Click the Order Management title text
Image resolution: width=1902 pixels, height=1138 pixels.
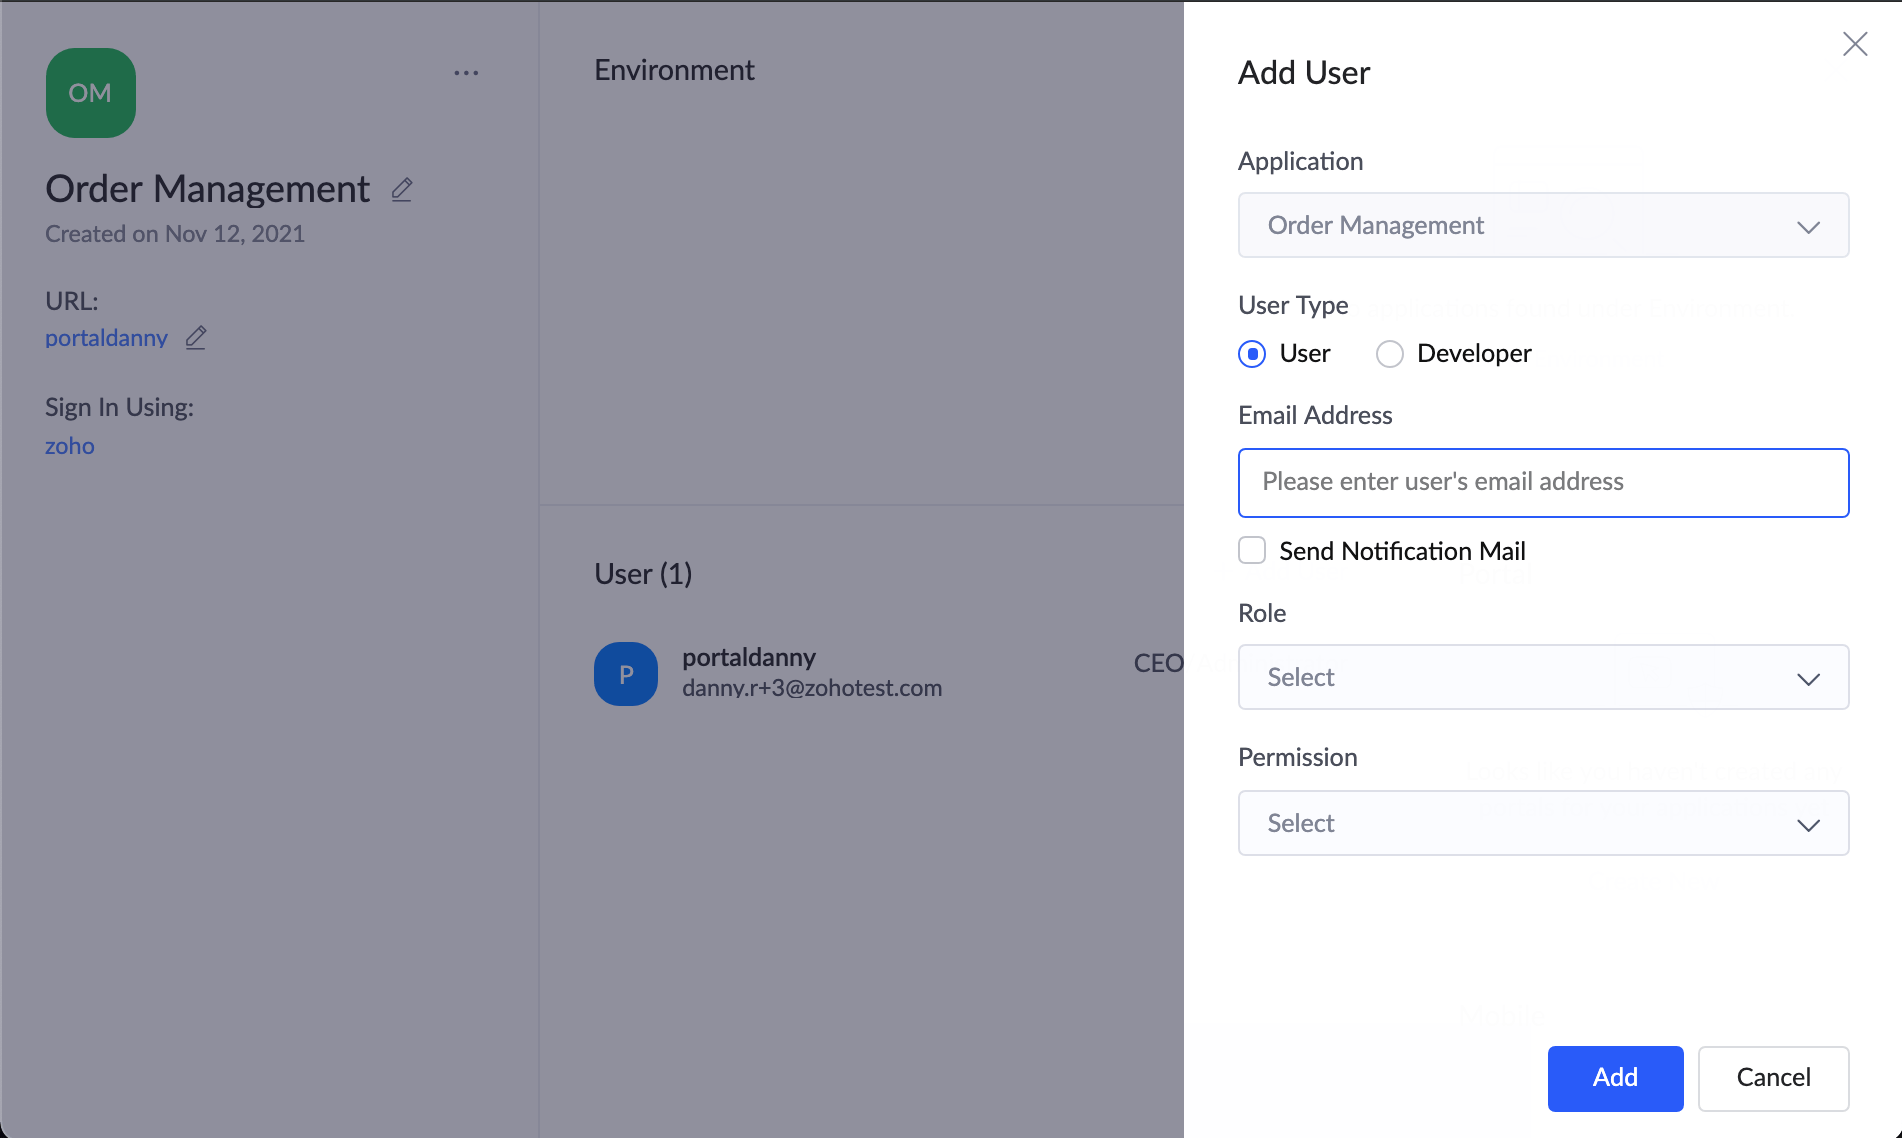208,189
